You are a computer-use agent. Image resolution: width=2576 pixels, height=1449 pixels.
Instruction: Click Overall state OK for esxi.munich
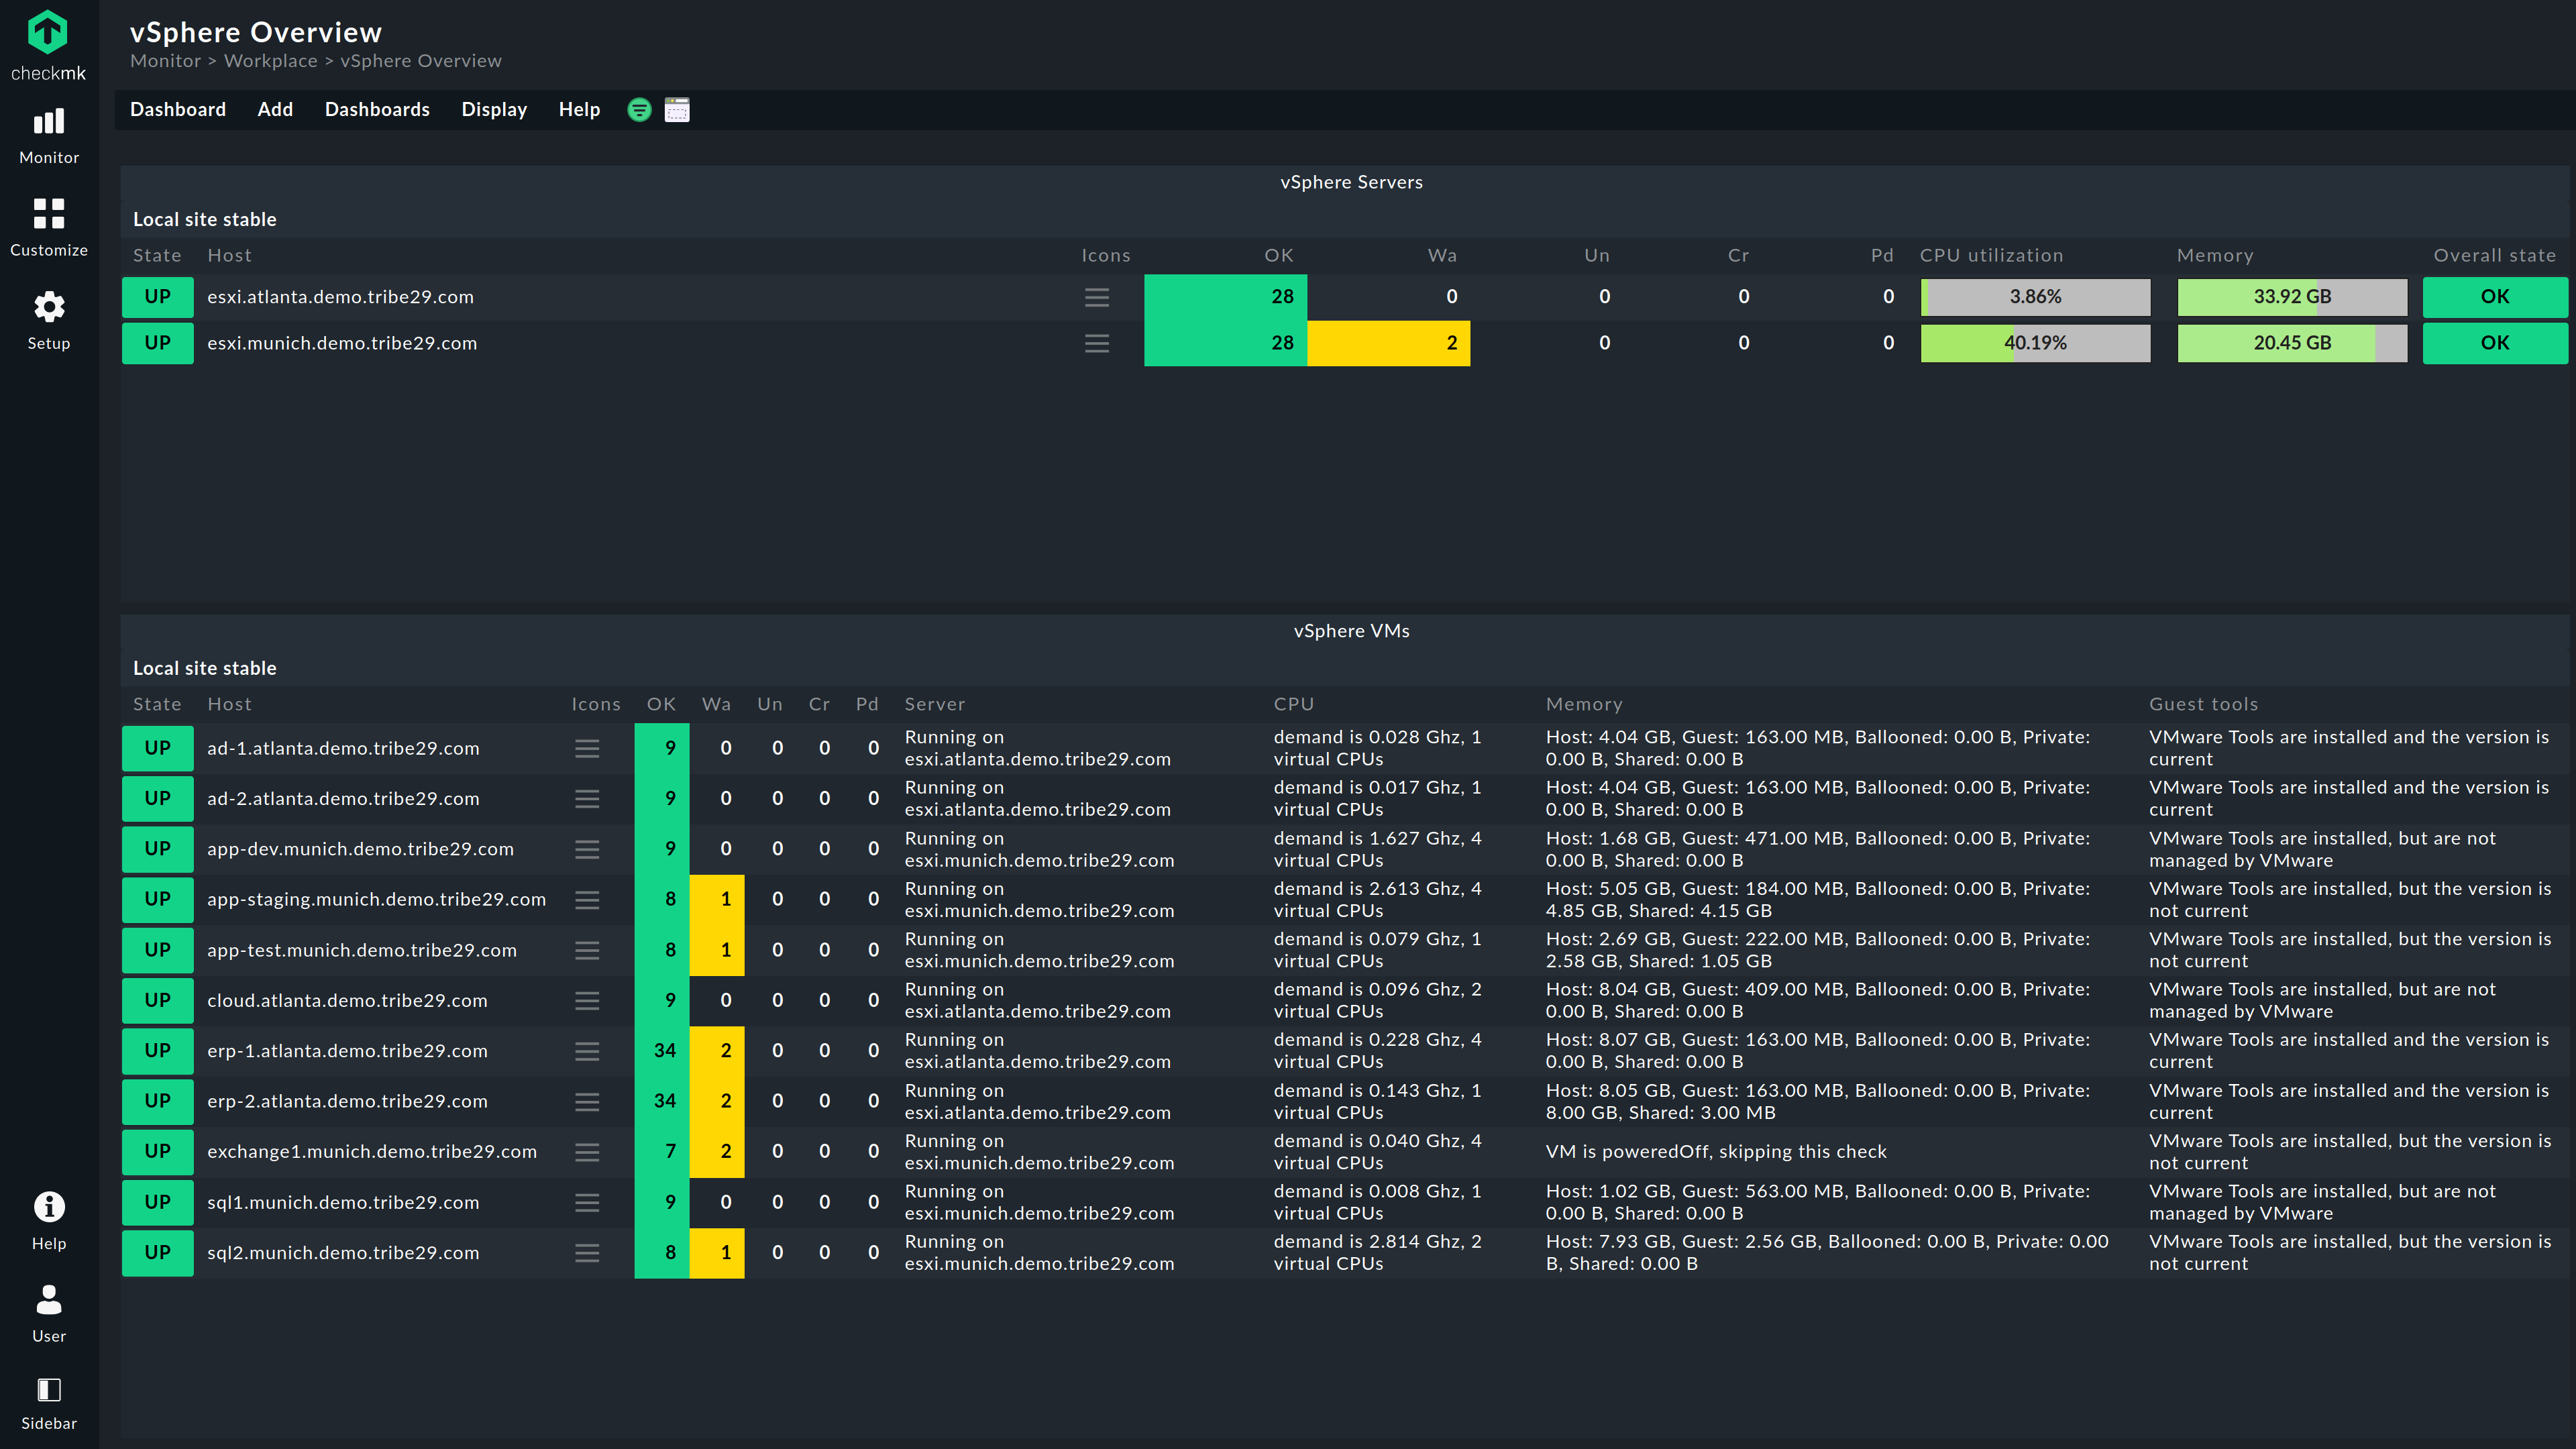tap(2495, 343)
